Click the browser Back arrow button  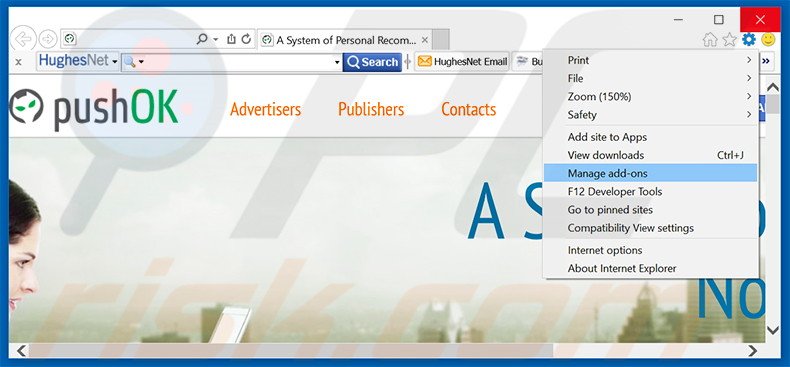[23, 39]
